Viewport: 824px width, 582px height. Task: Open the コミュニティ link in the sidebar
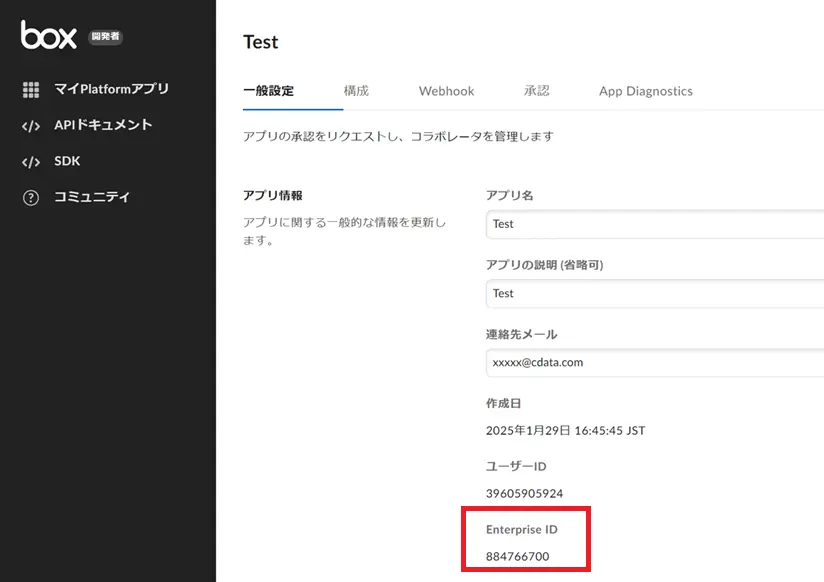92,197
